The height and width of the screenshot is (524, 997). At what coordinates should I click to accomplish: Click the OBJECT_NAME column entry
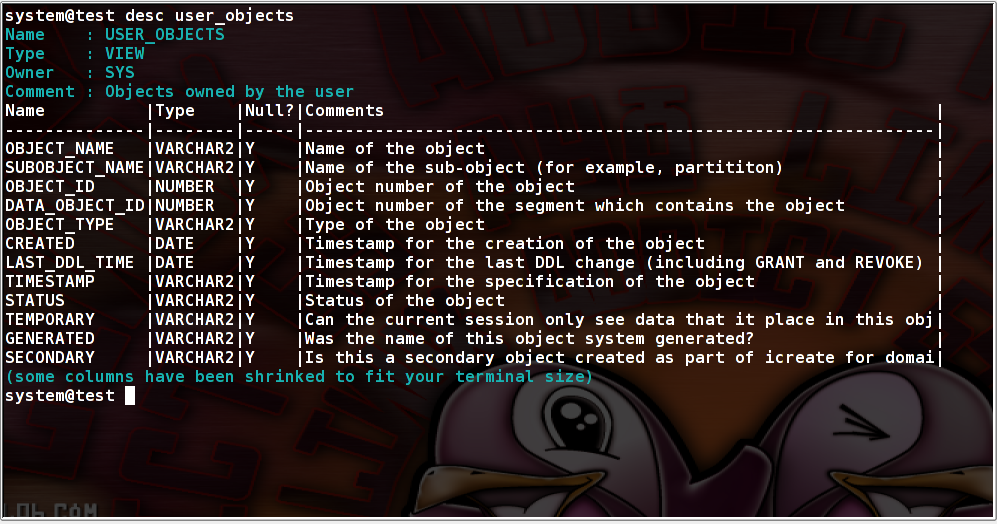pos(60,149)
